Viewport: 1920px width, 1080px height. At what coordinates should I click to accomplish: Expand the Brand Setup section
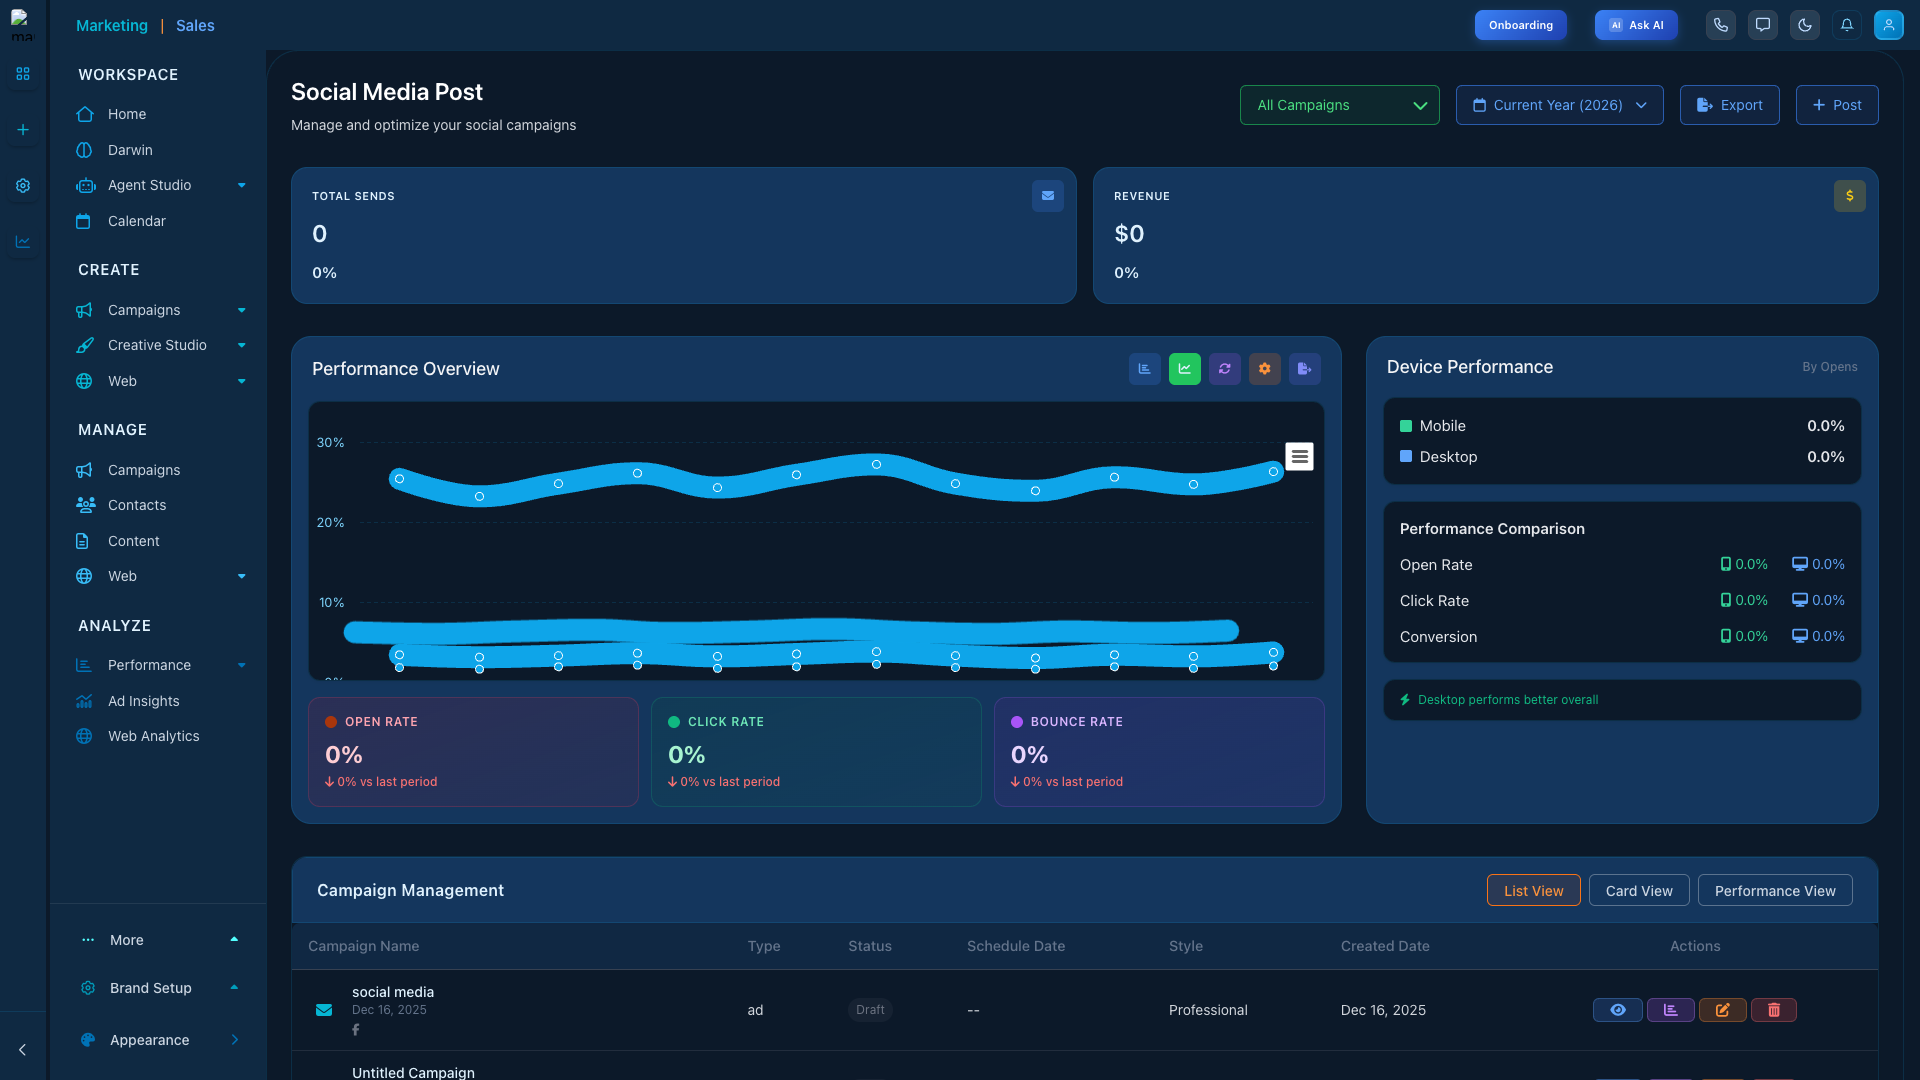(160, 988)
